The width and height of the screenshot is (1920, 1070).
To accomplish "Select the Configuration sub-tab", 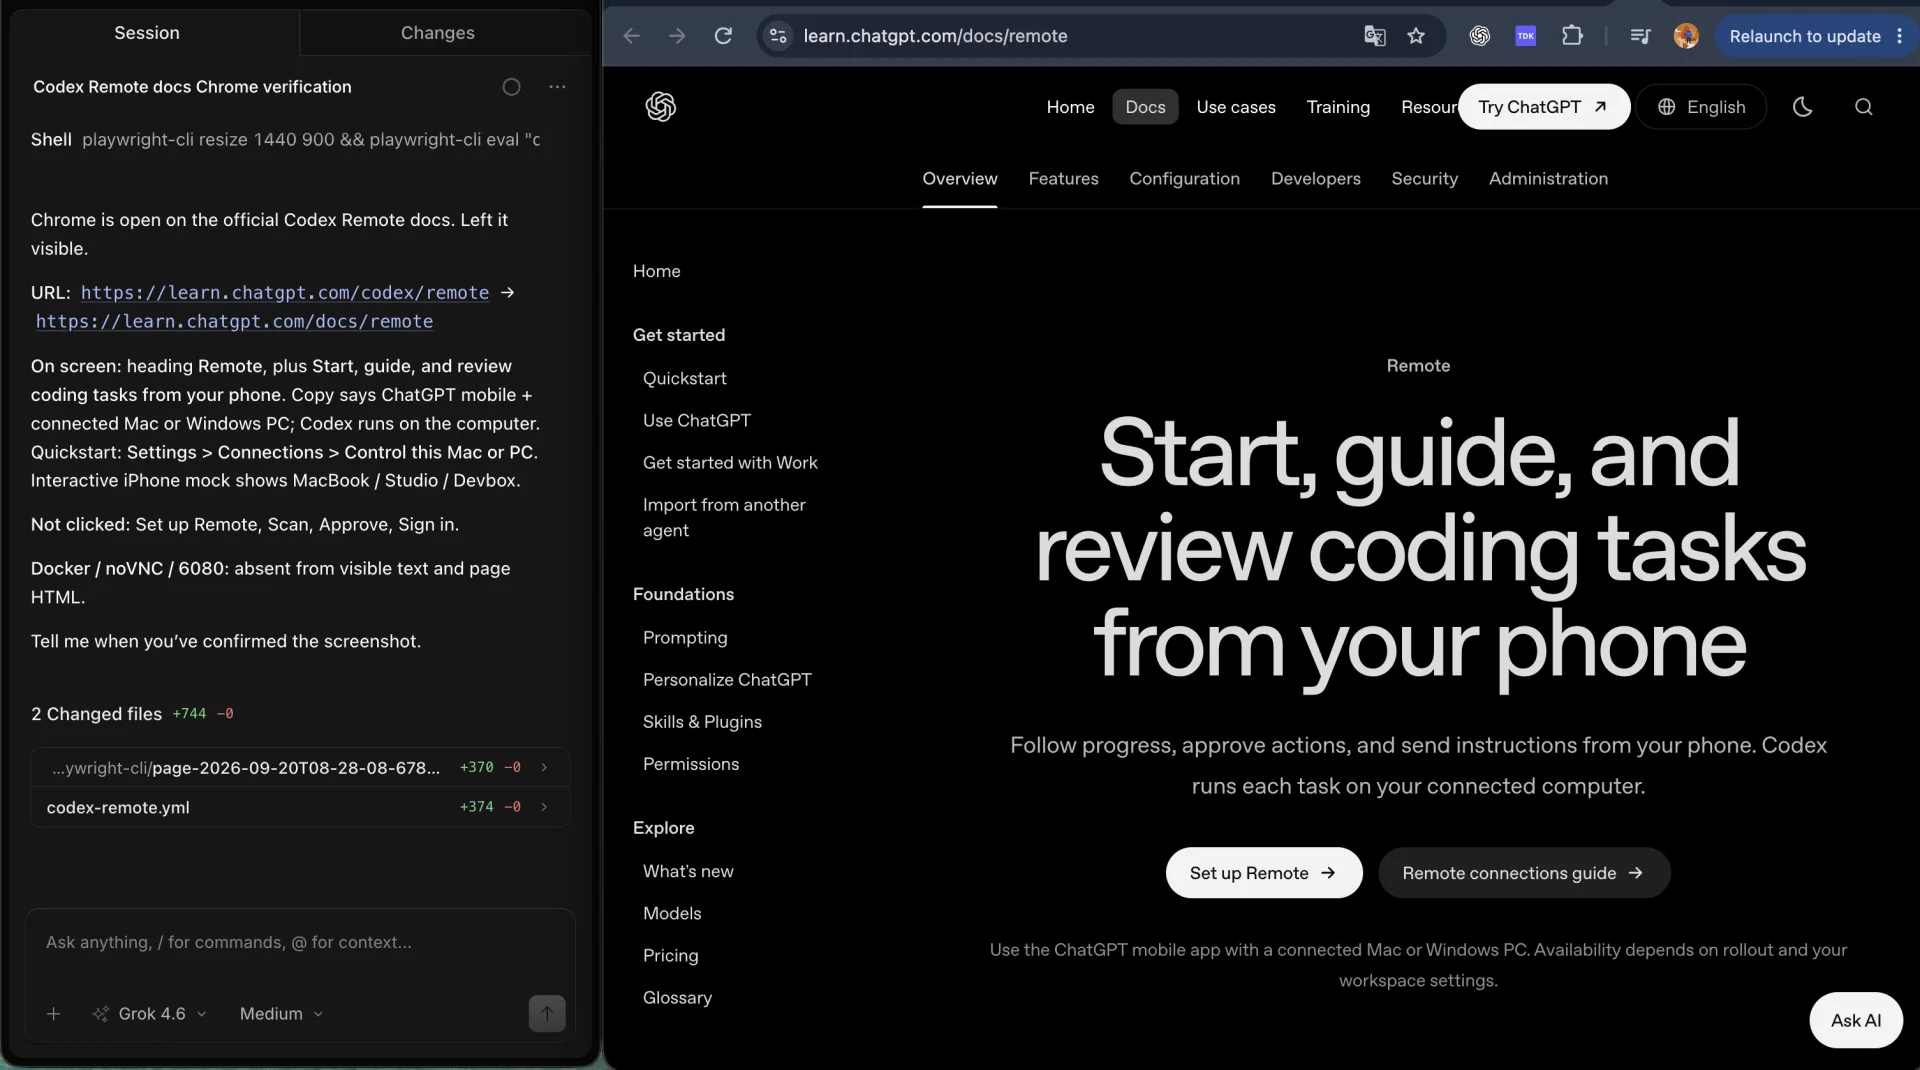I will tap(1184, 179).
